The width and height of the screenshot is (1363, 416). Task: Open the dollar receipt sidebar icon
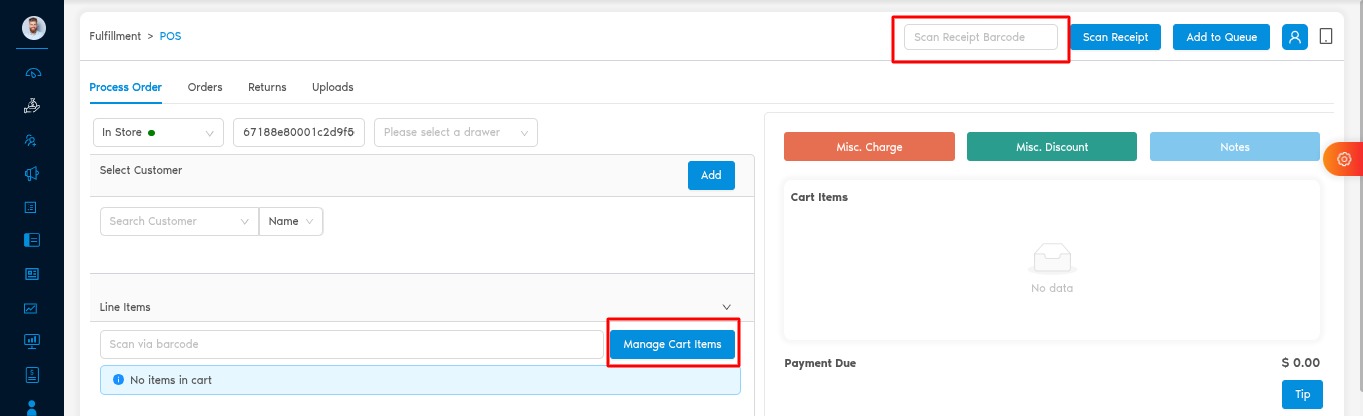click(32, 375)
